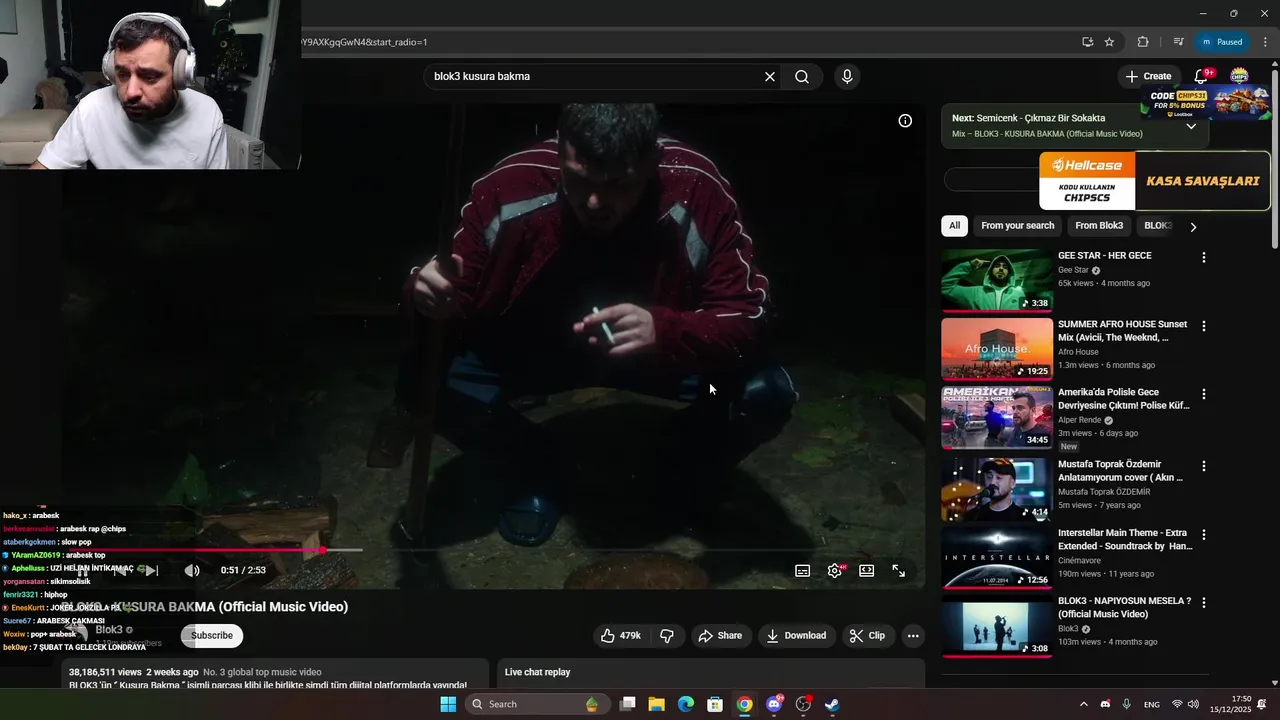Open YouTube notifications bell
This screenshot has height=720, width=1280.
[x=1201, y=76]
